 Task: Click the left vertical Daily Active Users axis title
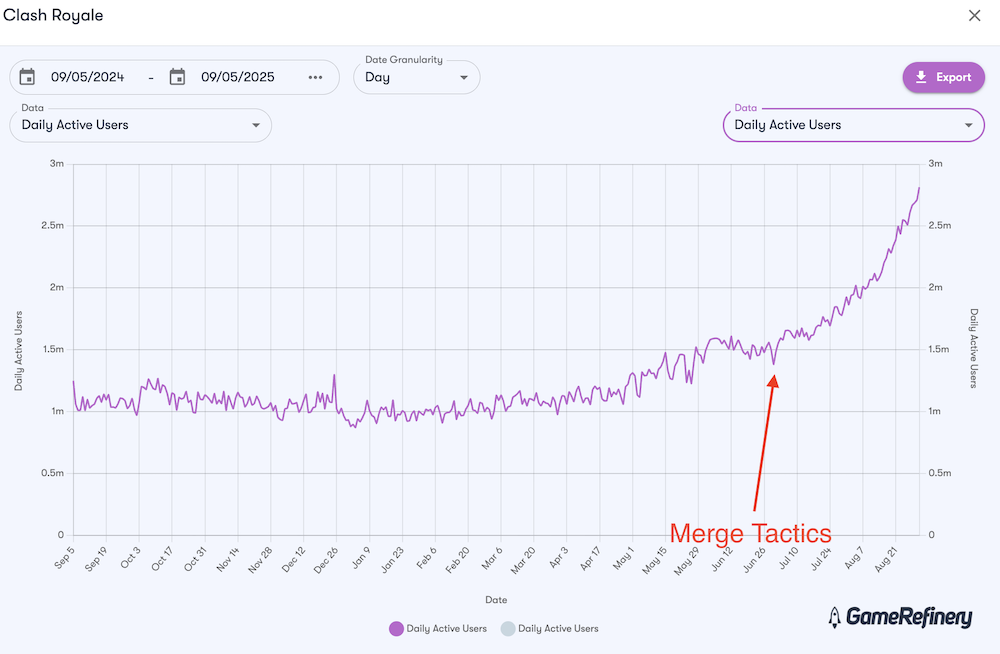pyautogui.click(x=18, y=351)
